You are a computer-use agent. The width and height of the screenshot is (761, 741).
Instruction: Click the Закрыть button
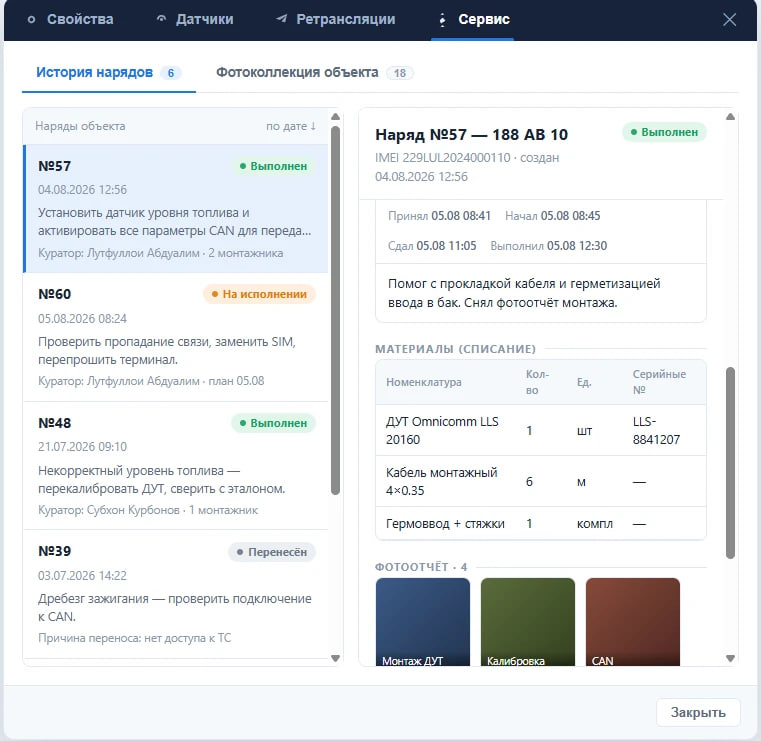698,712
